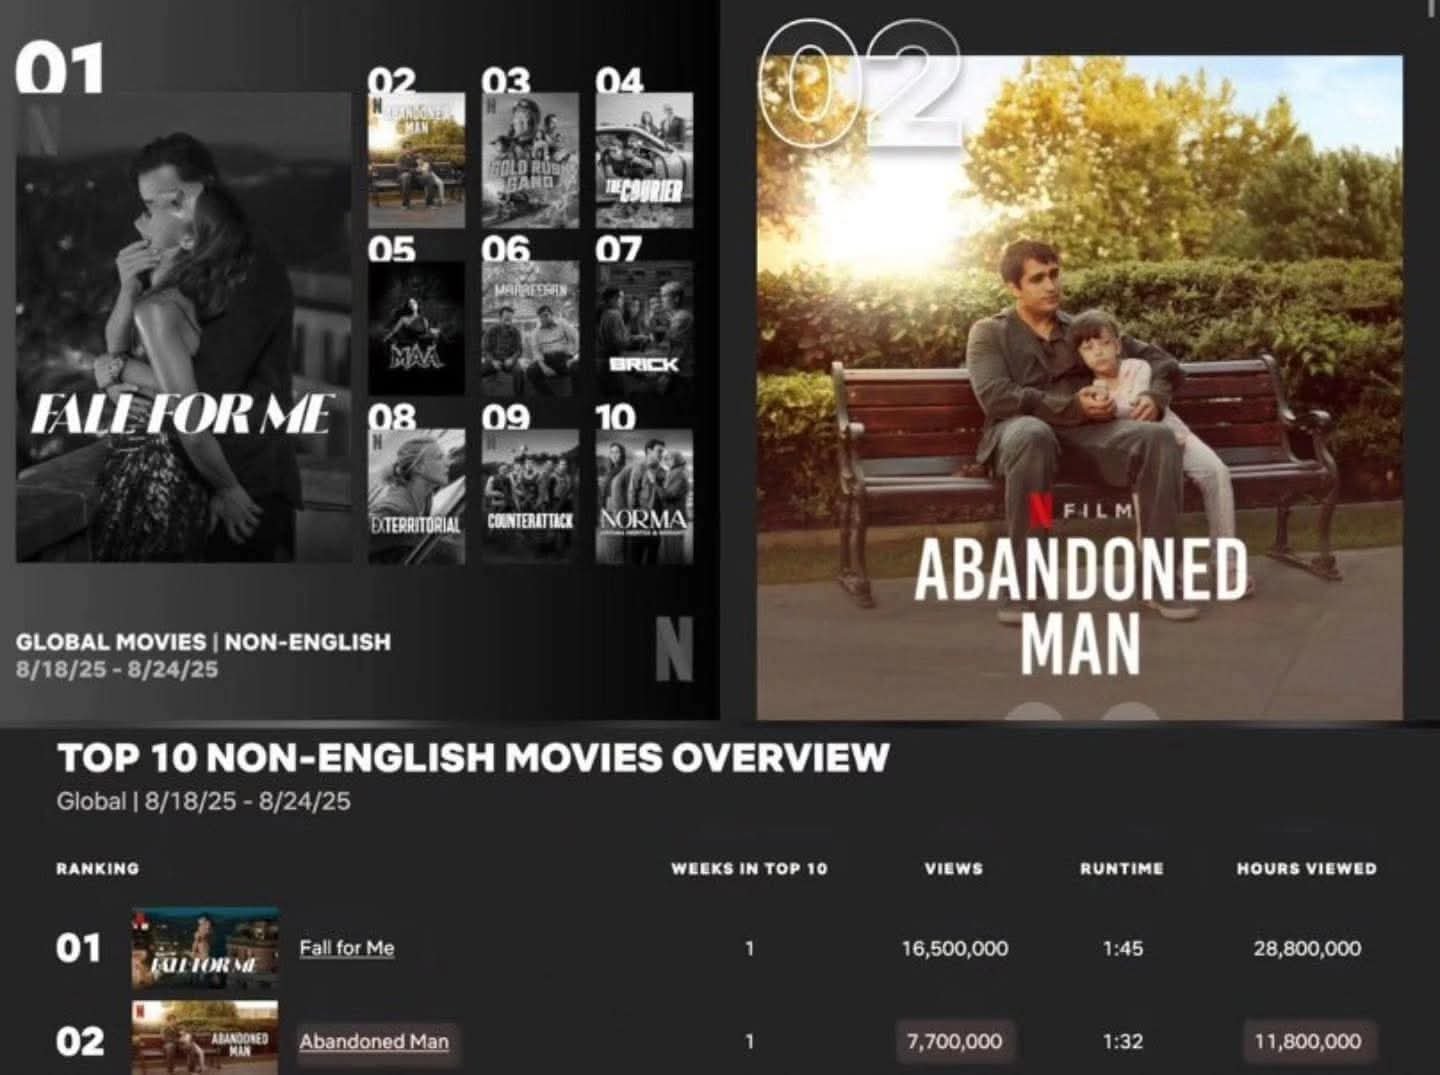Viewport: 1440px width, 1075px height.
Task: Click The Courier poster ranked 04
Action: 644,161
